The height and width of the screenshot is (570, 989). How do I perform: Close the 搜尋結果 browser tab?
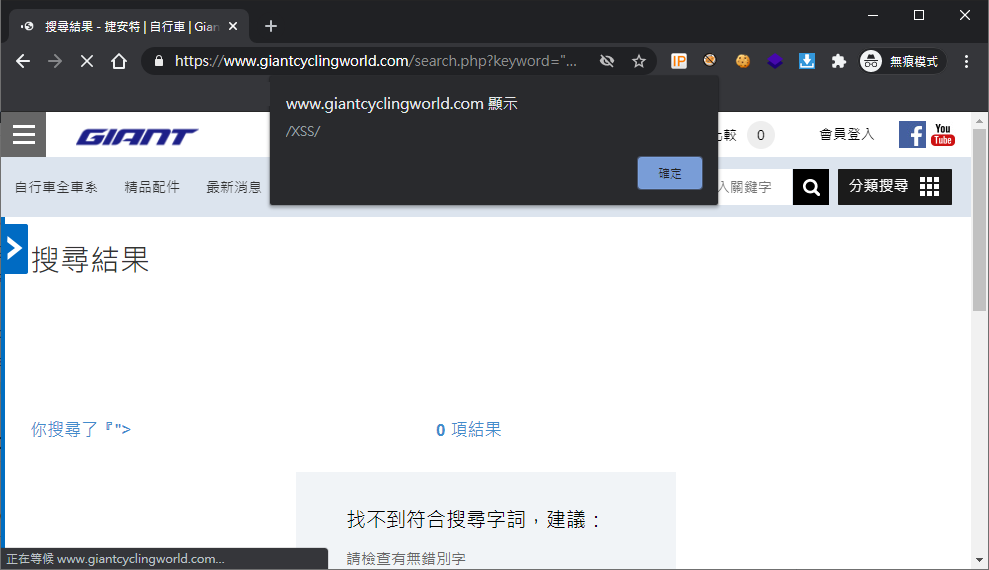pos(233,26)
